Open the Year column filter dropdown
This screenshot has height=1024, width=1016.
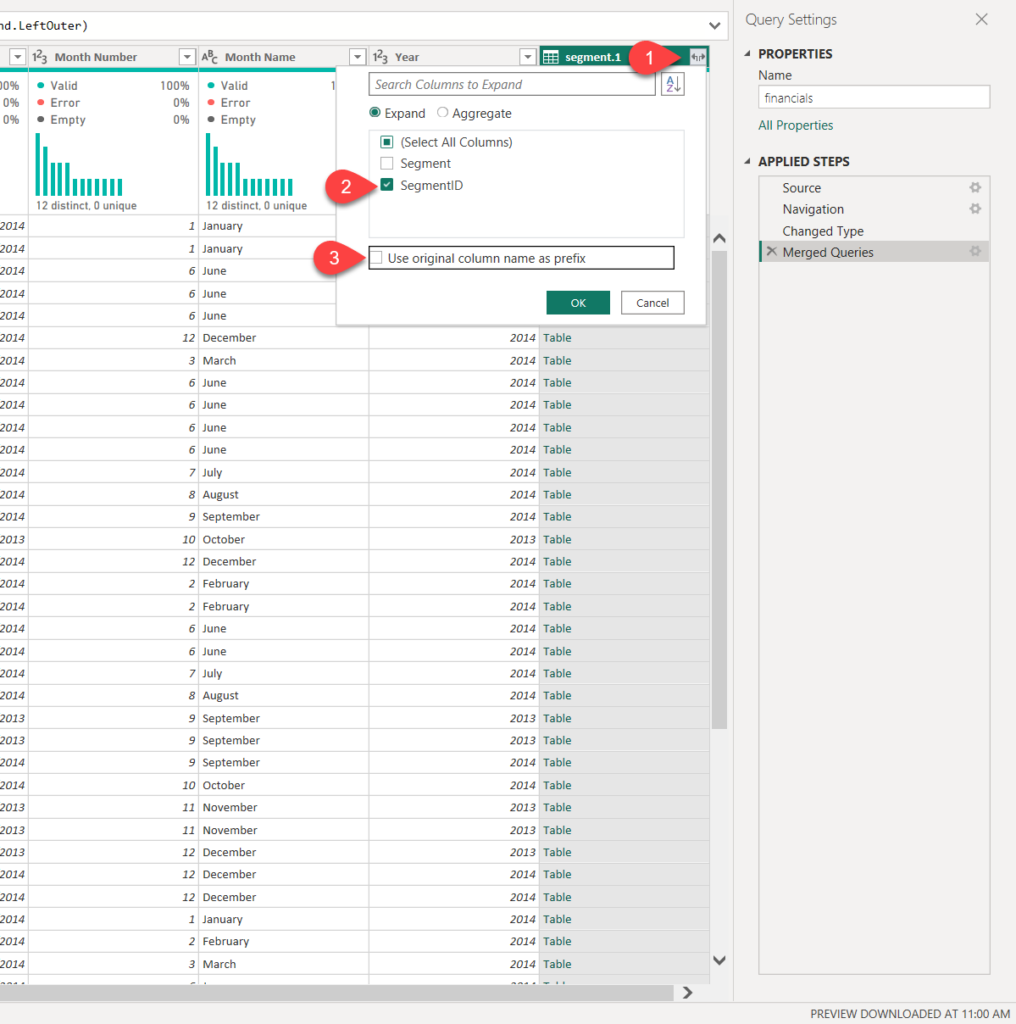(x=528, y=57)
